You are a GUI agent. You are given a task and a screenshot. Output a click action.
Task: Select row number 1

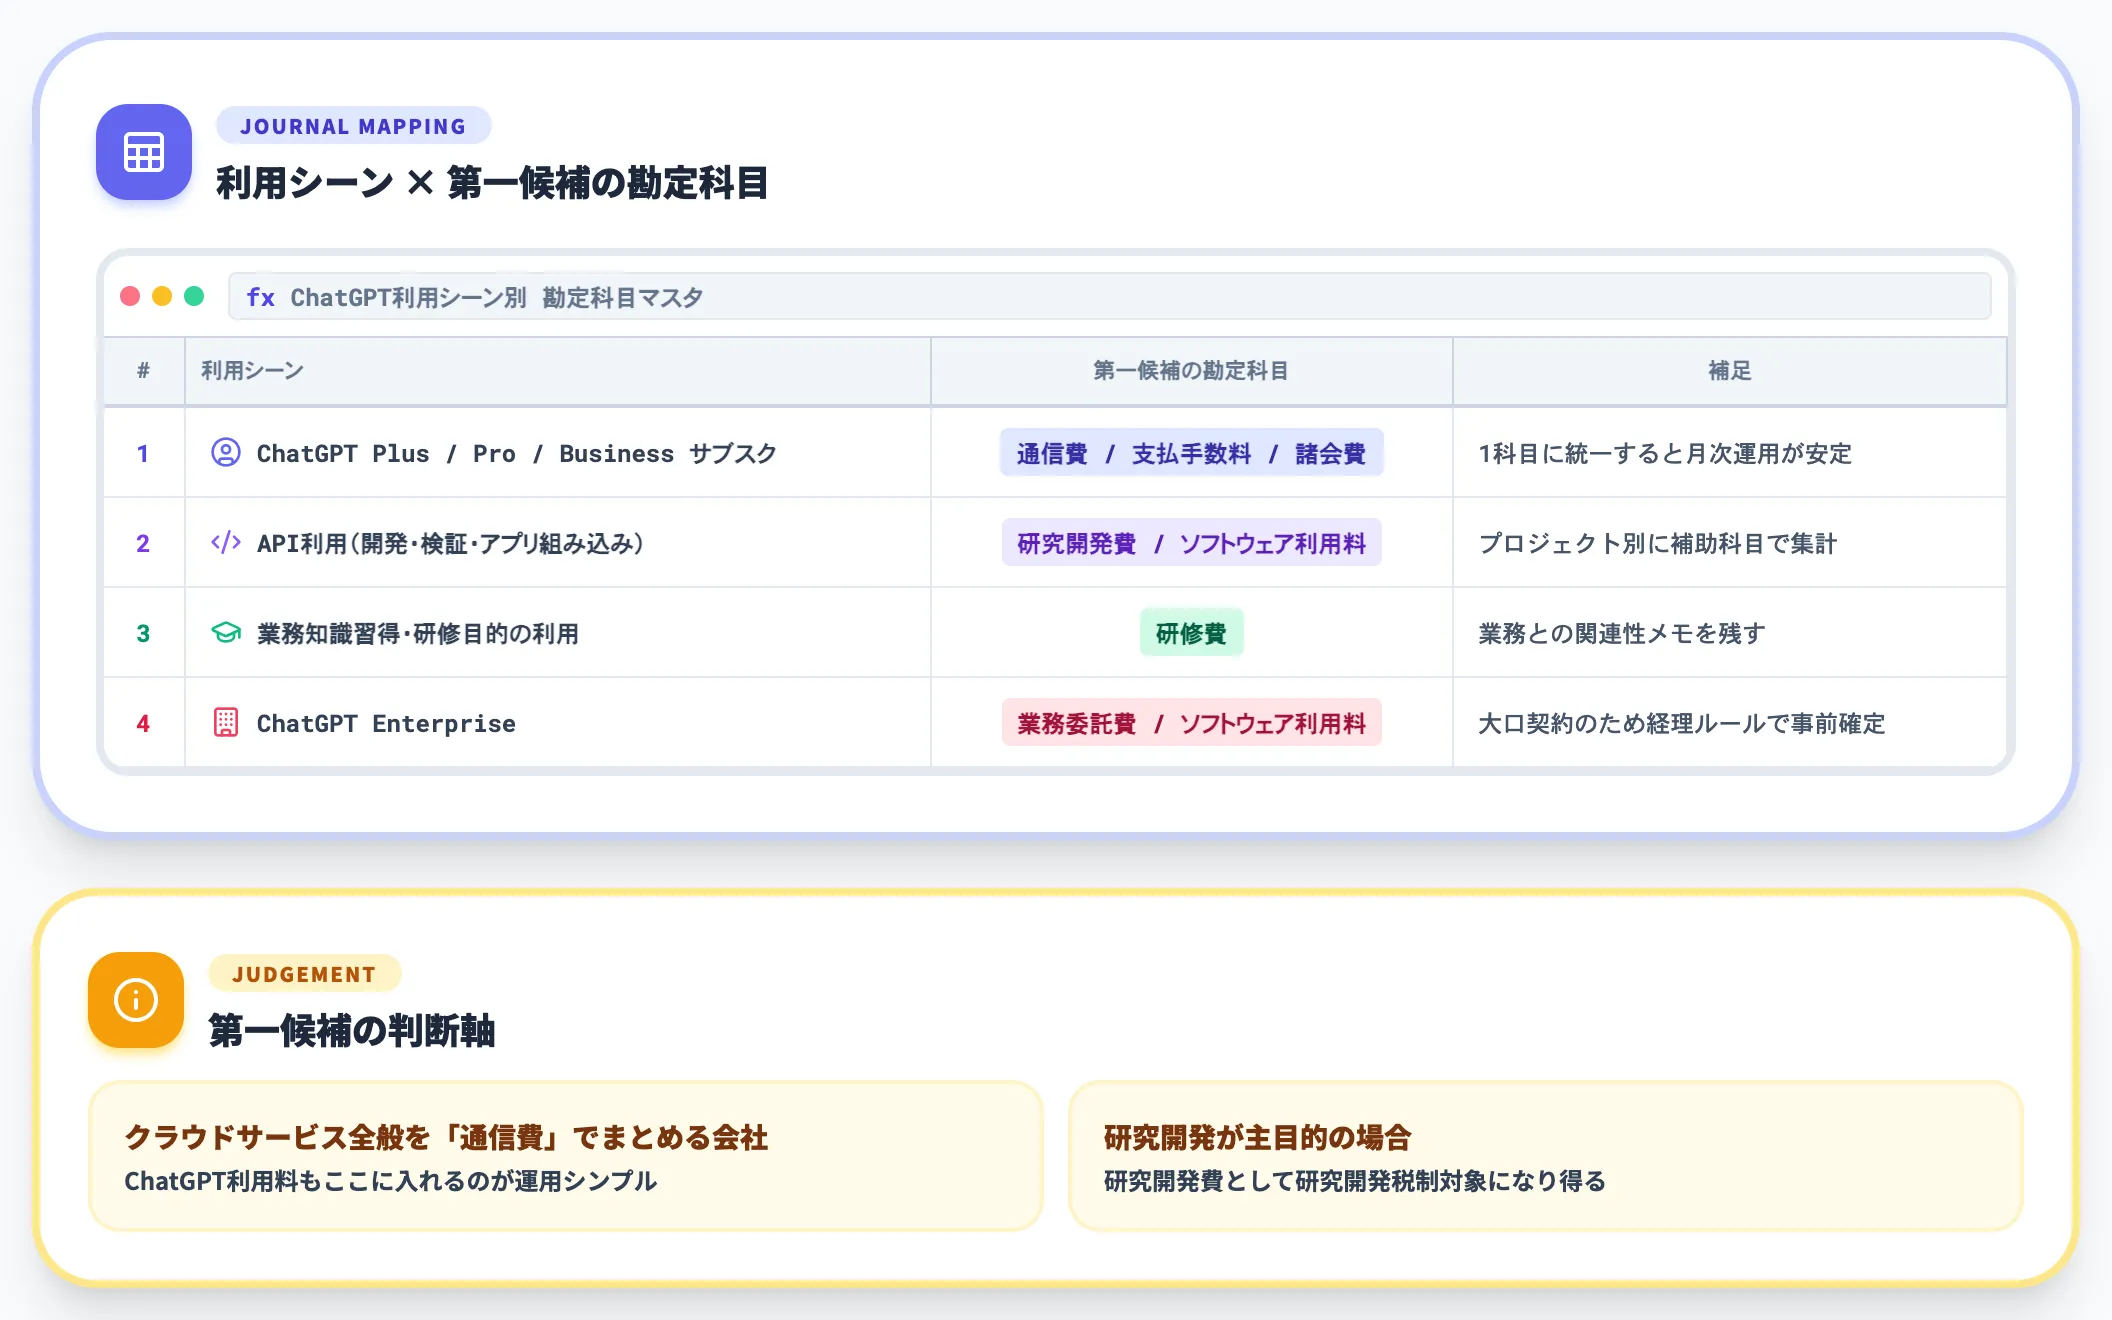143,454
